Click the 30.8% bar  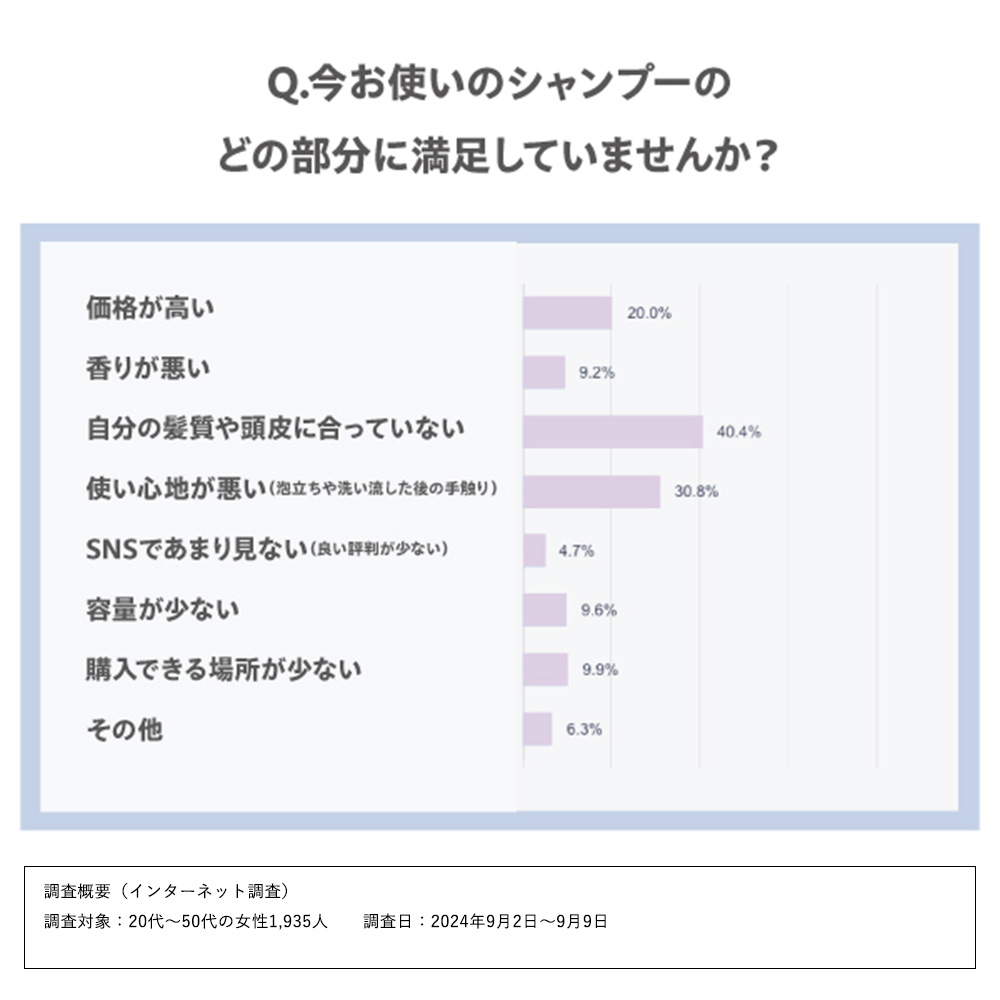click(x=592, y=491)
